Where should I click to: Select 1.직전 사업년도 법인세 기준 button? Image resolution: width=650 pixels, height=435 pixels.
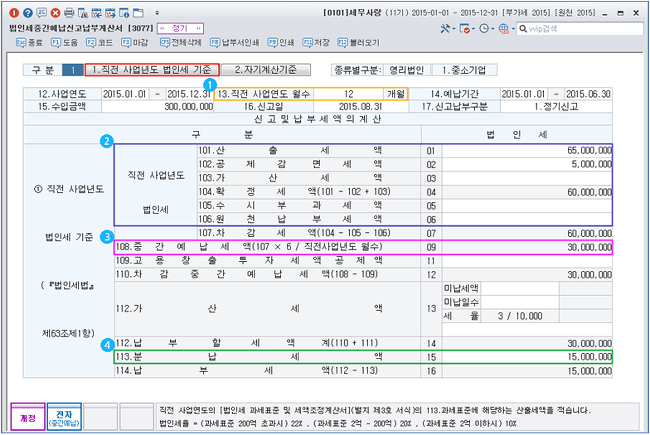coord(152,70)
